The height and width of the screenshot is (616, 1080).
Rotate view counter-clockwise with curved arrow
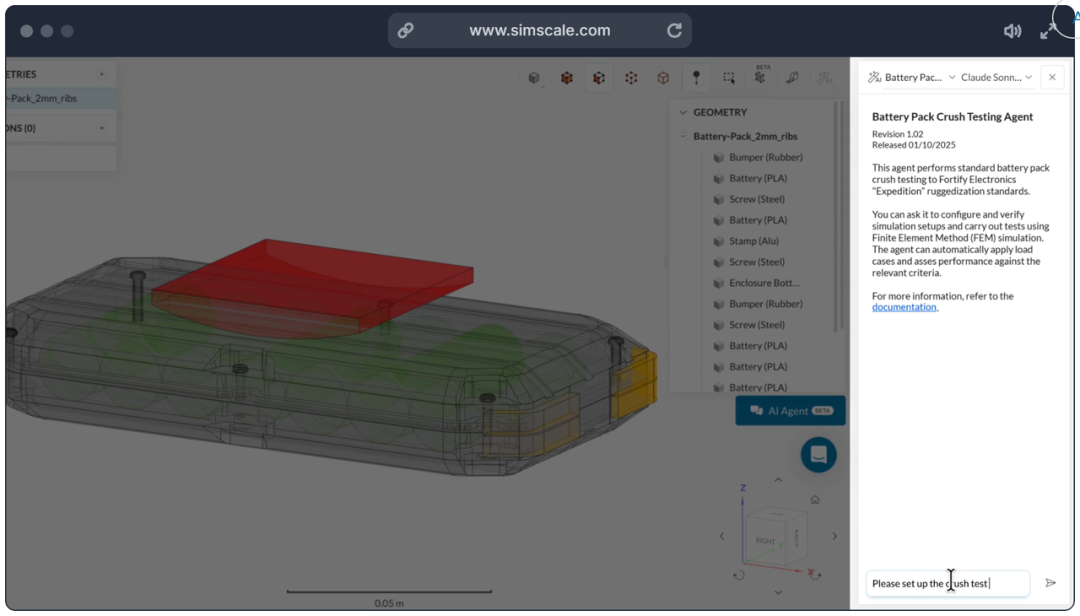pos(739,575)
